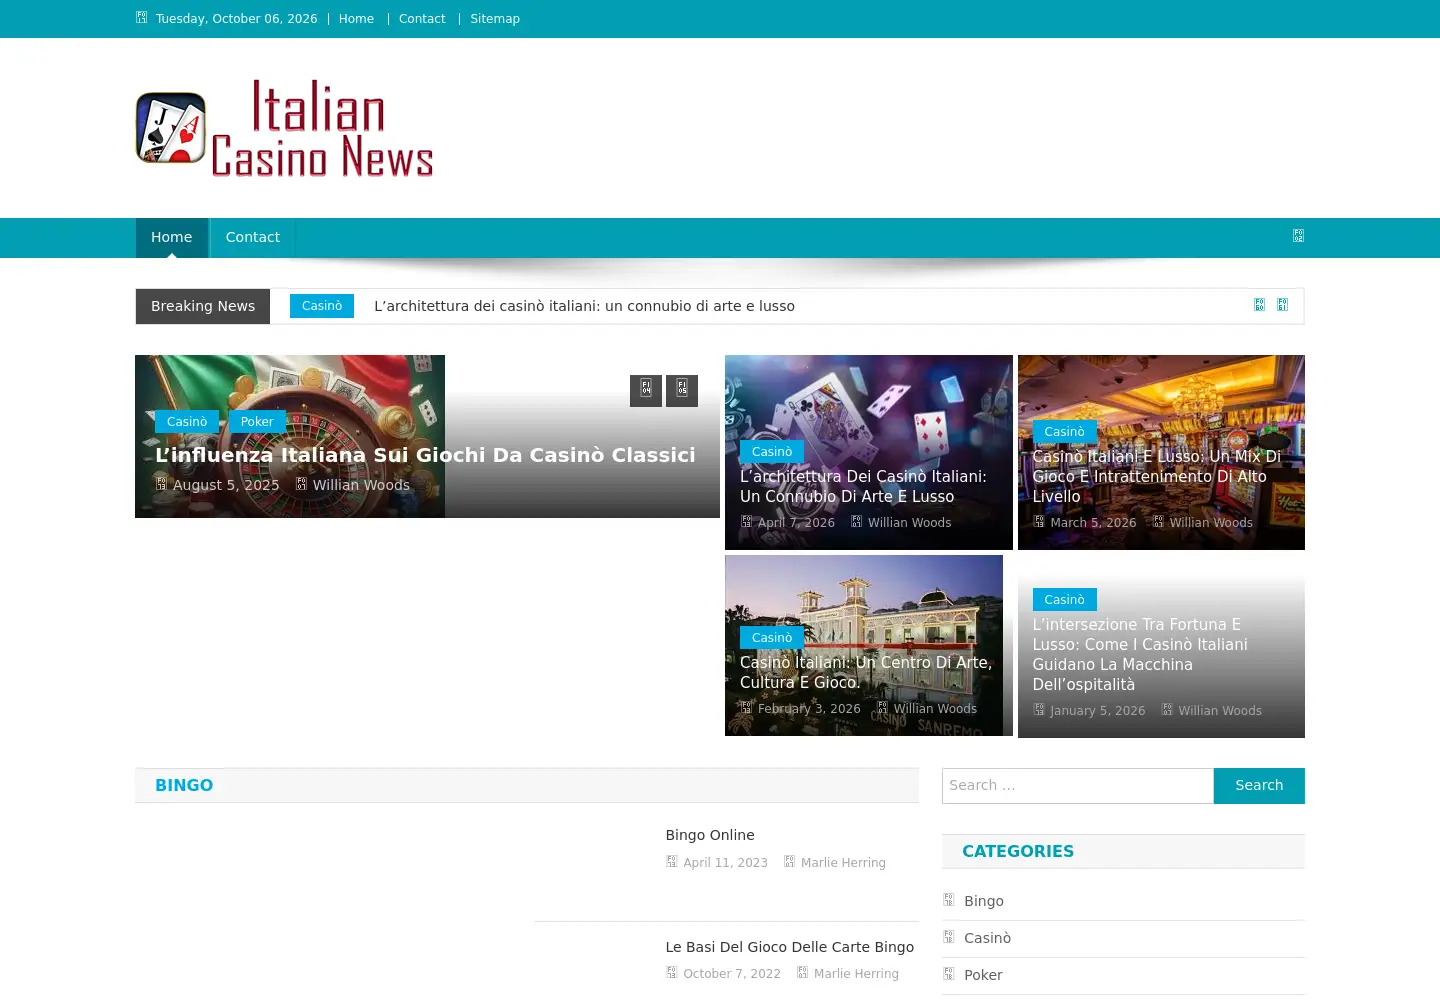Open the Casinò category in the sidebar

[988, 938]
